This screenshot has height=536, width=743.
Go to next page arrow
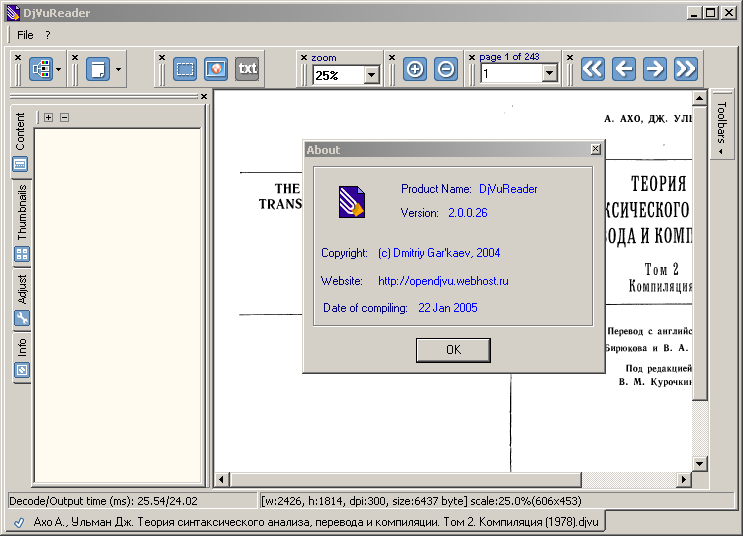(x=655, y=69)
